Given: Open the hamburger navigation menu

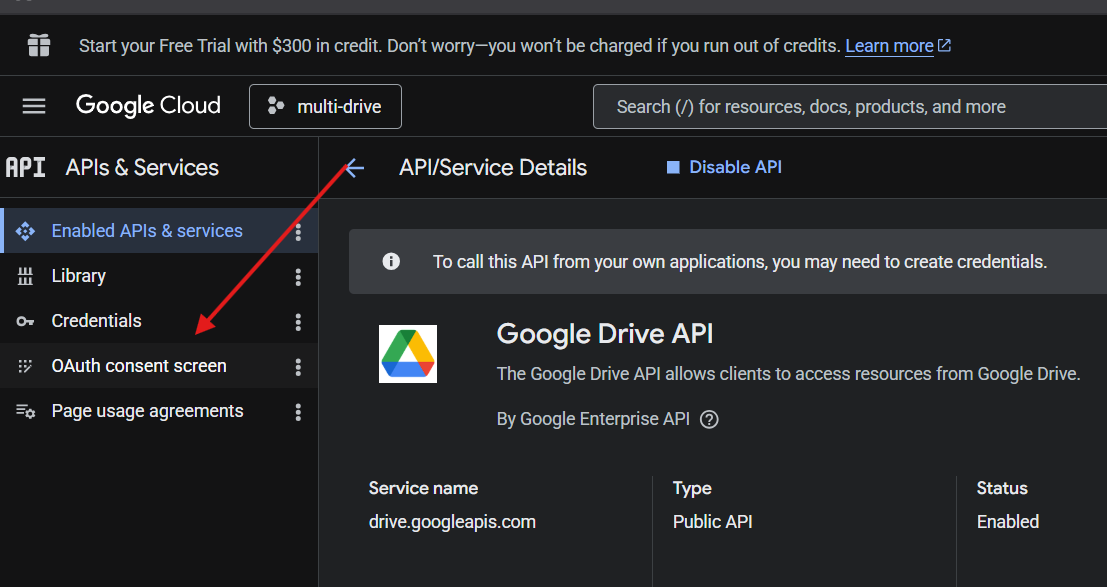Looking at the screenshot, I should pos(34,107).
